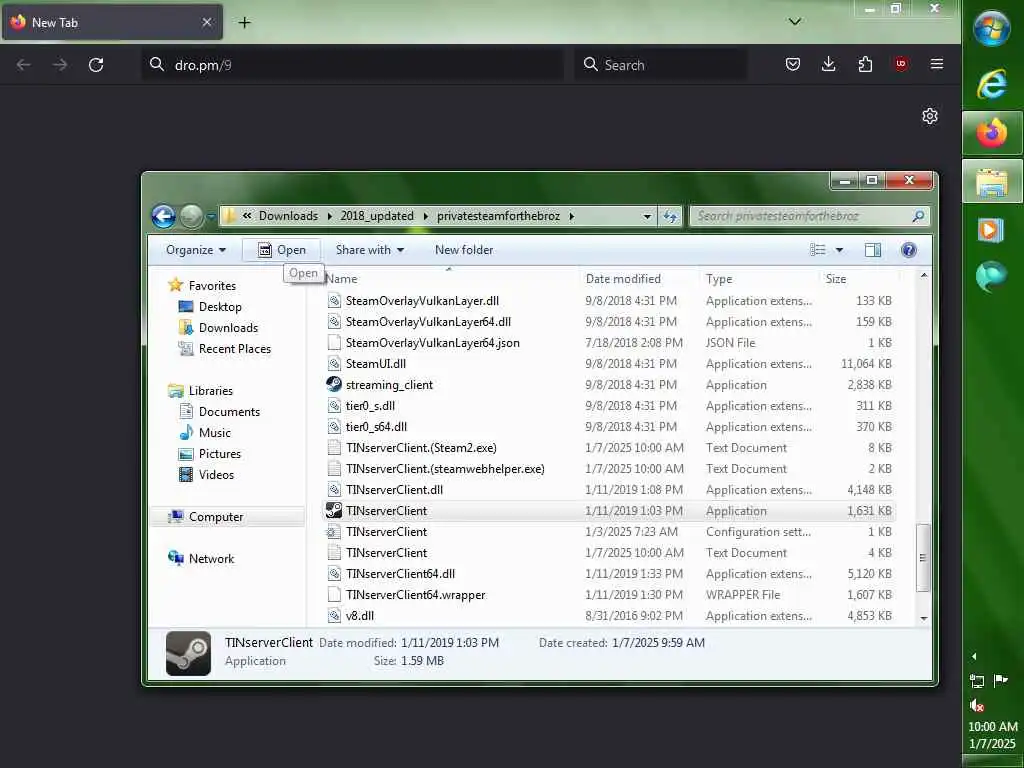Click scroll up arrow of file list

(x=923, y=276)
